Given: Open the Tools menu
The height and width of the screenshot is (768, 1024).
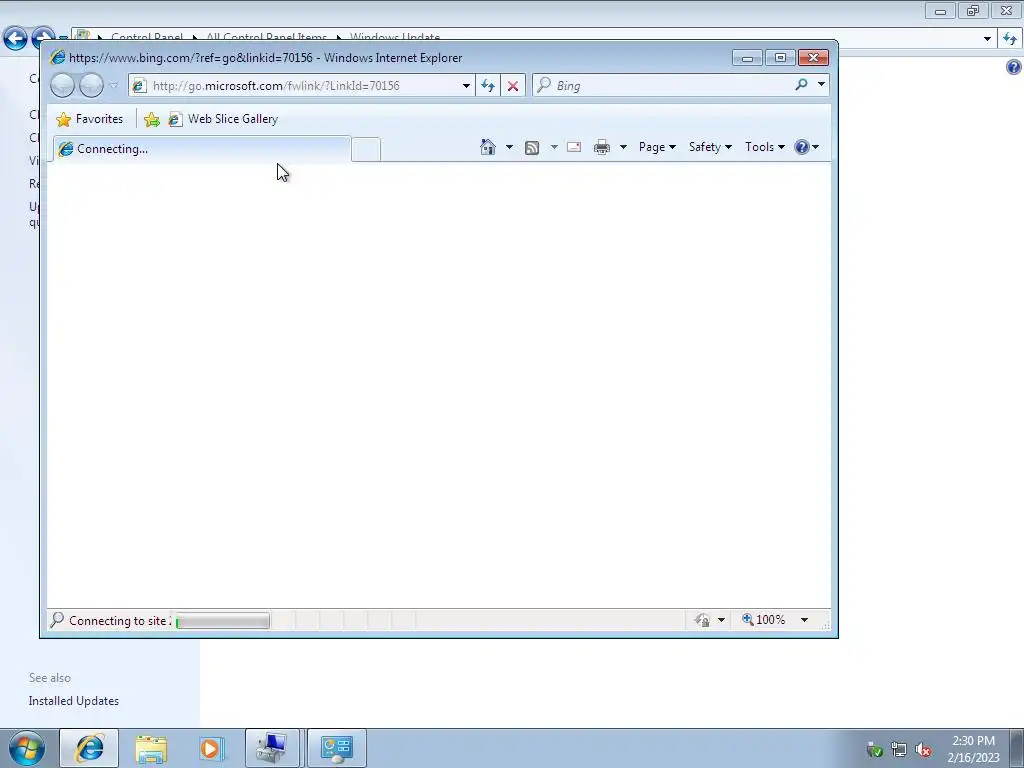Looking at the screenshot, I should tap(765, 147).
